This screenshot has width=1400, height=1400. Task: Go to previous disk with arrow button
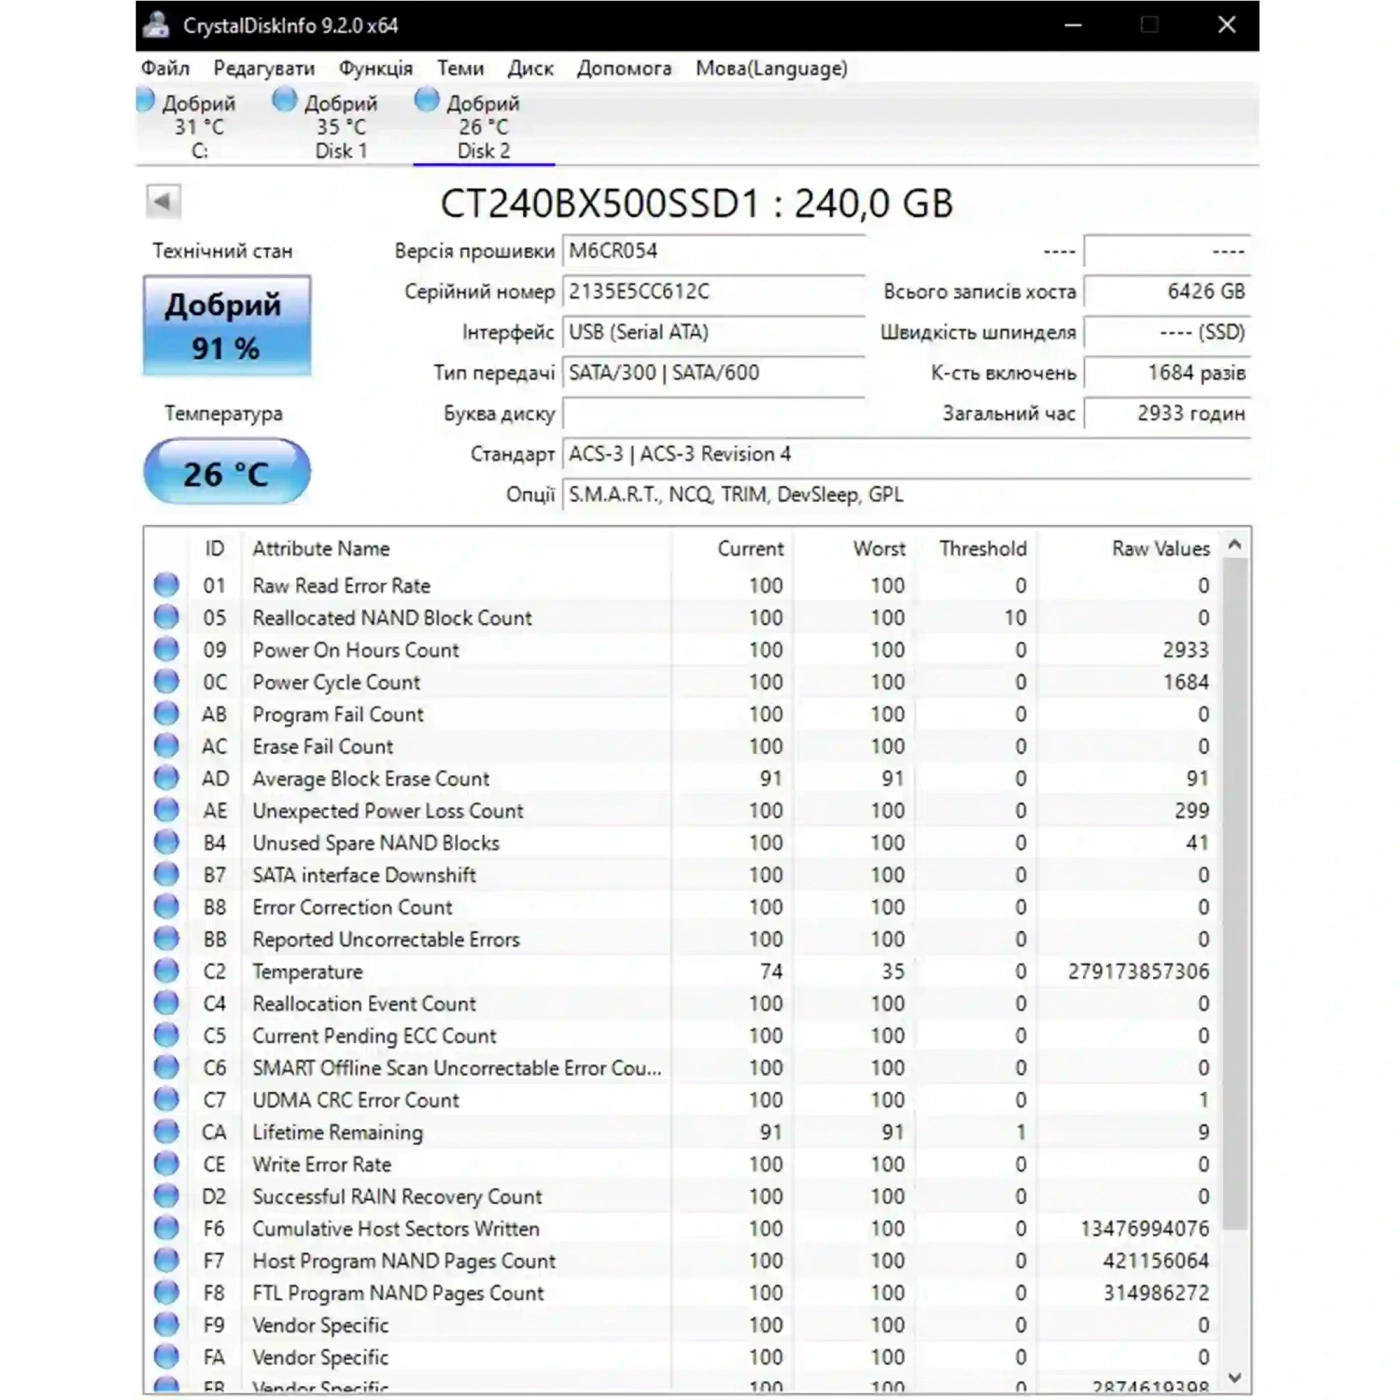coord(163,201)
